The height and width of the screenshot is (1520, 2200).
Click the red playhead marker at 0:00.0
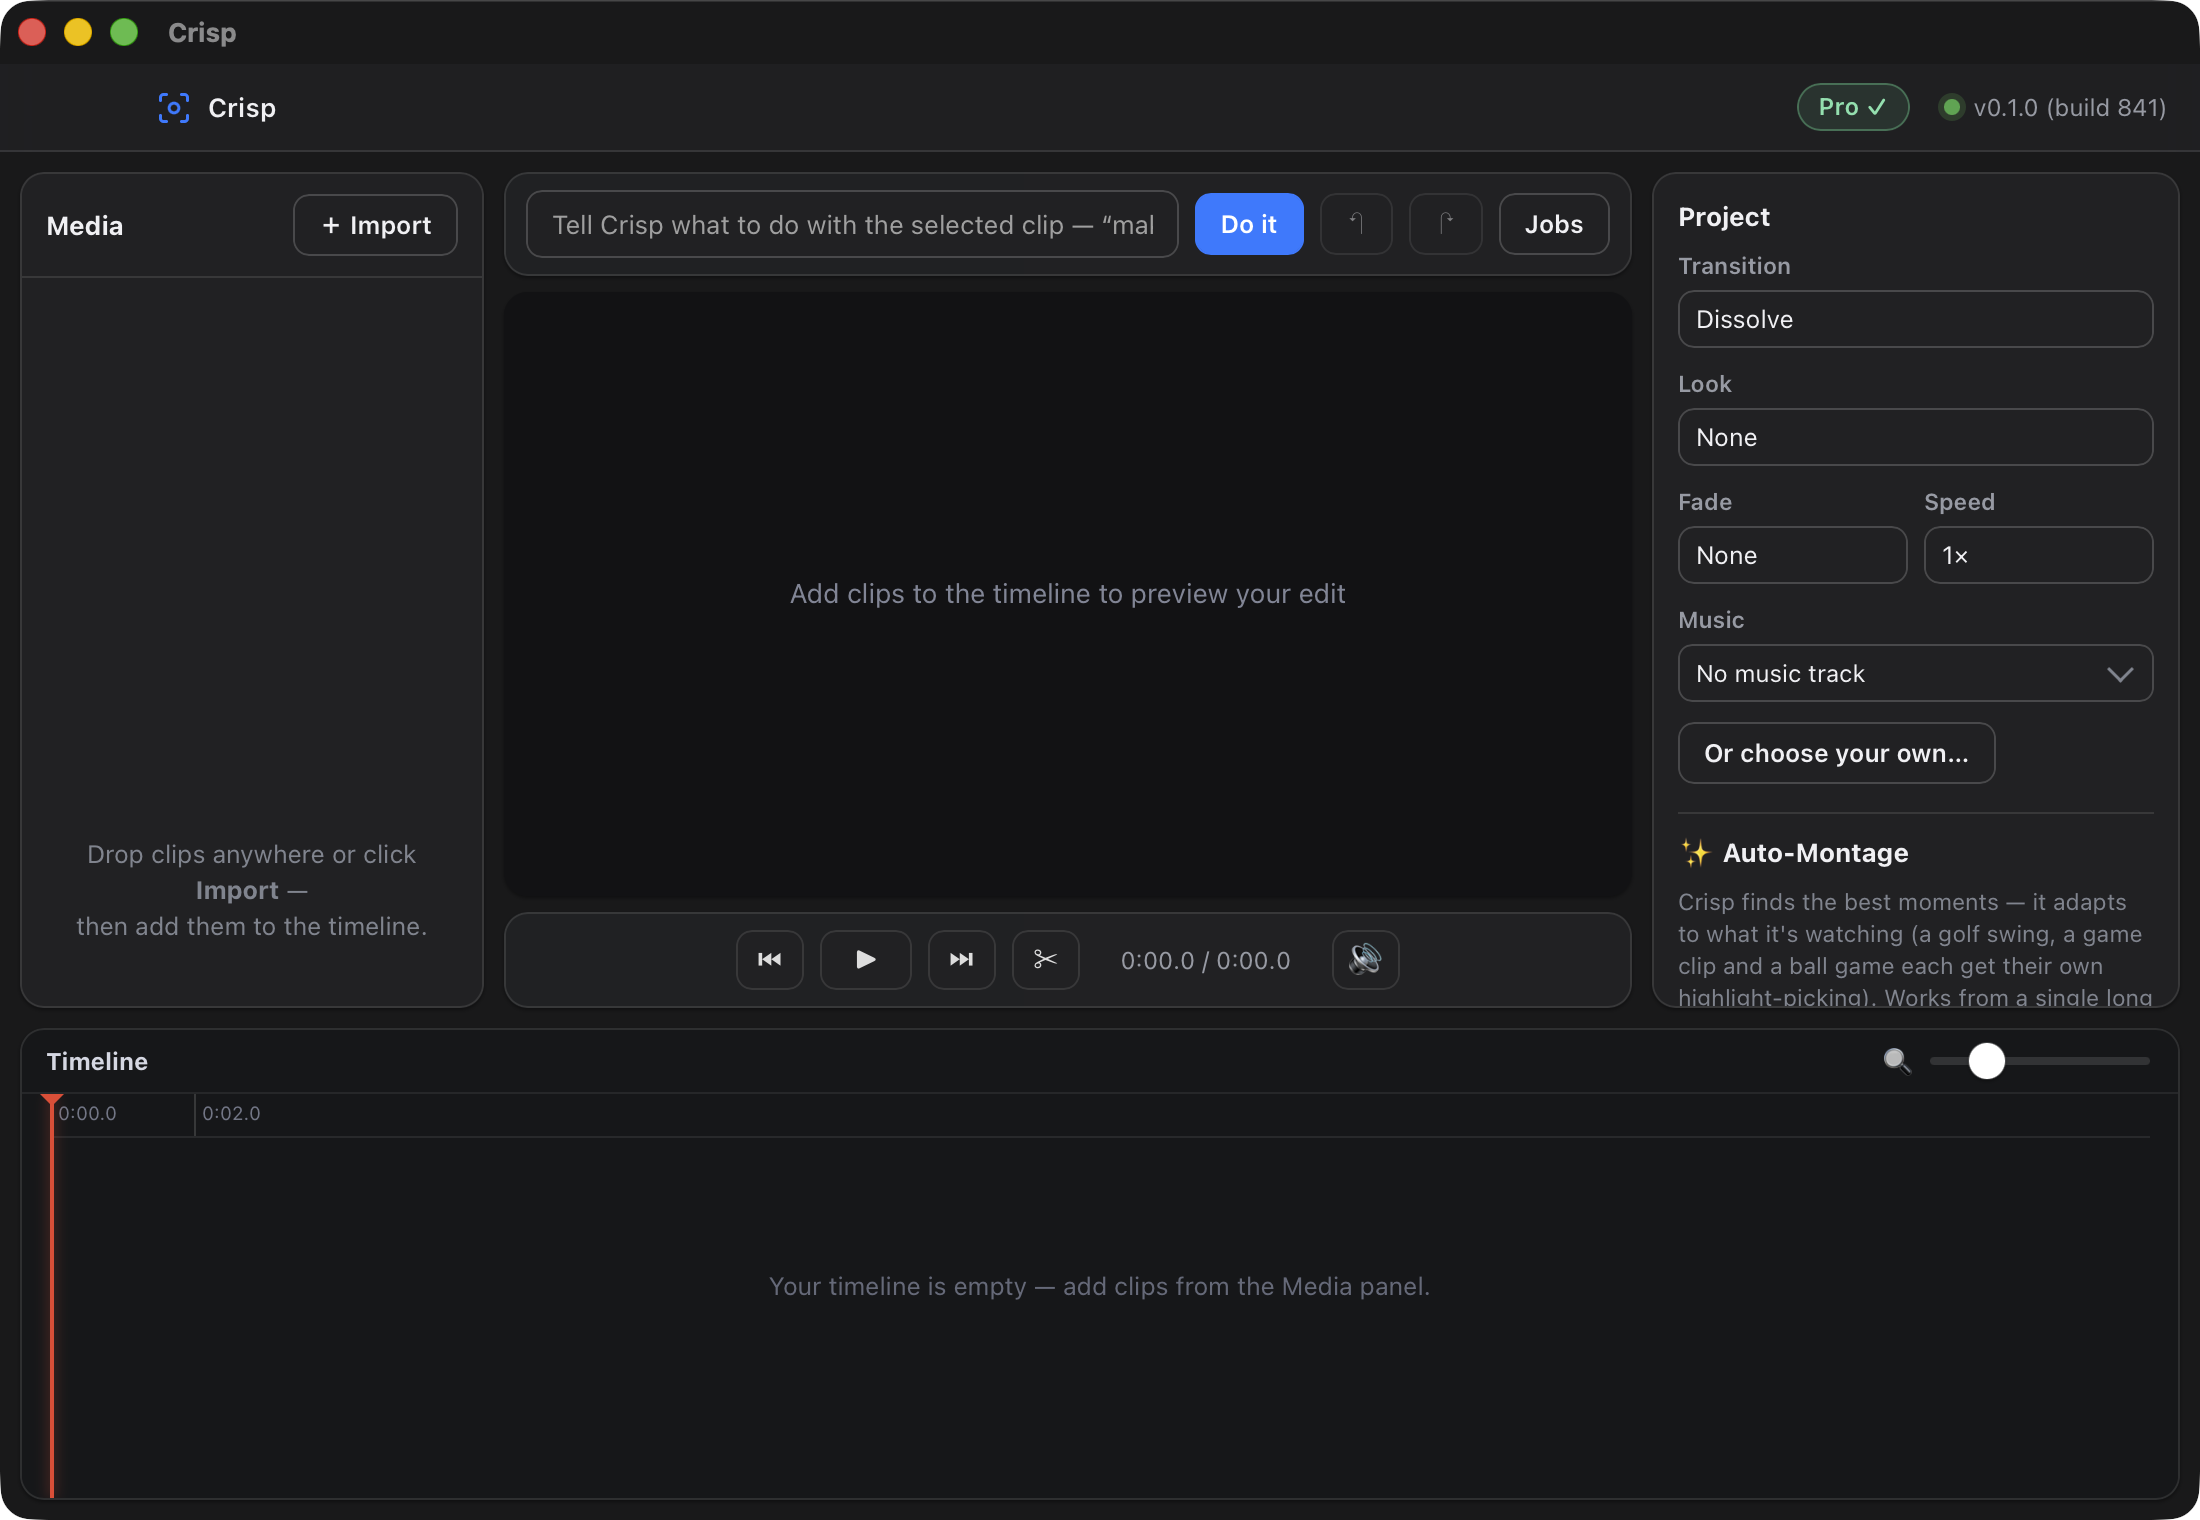pos(52,1102)
